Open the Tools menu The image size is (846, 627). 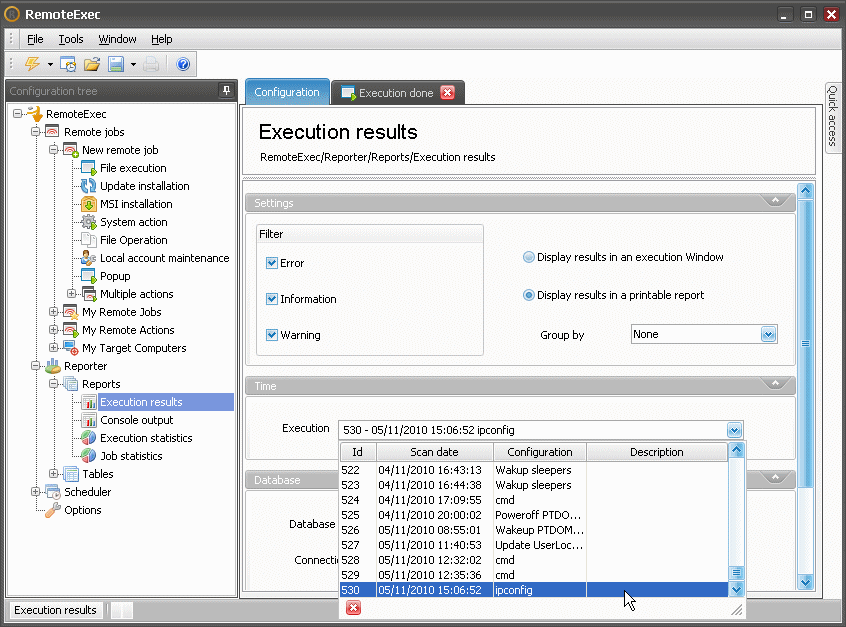pos(71,39)
